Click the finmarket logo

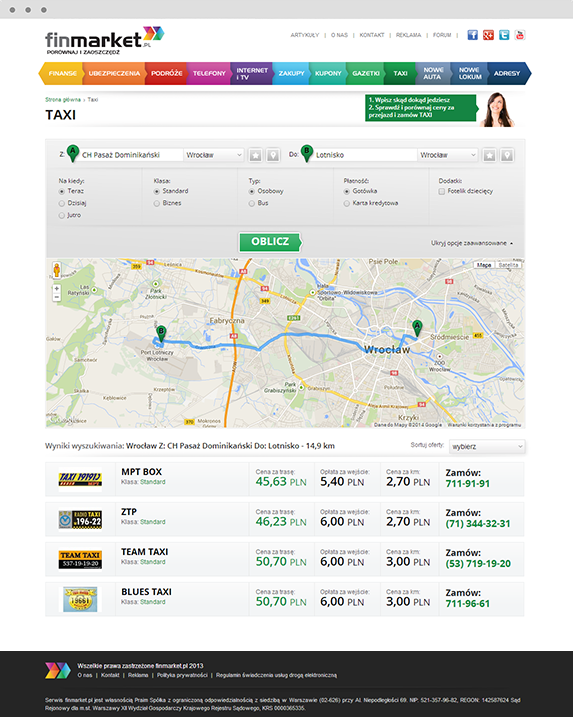(104, 40)
